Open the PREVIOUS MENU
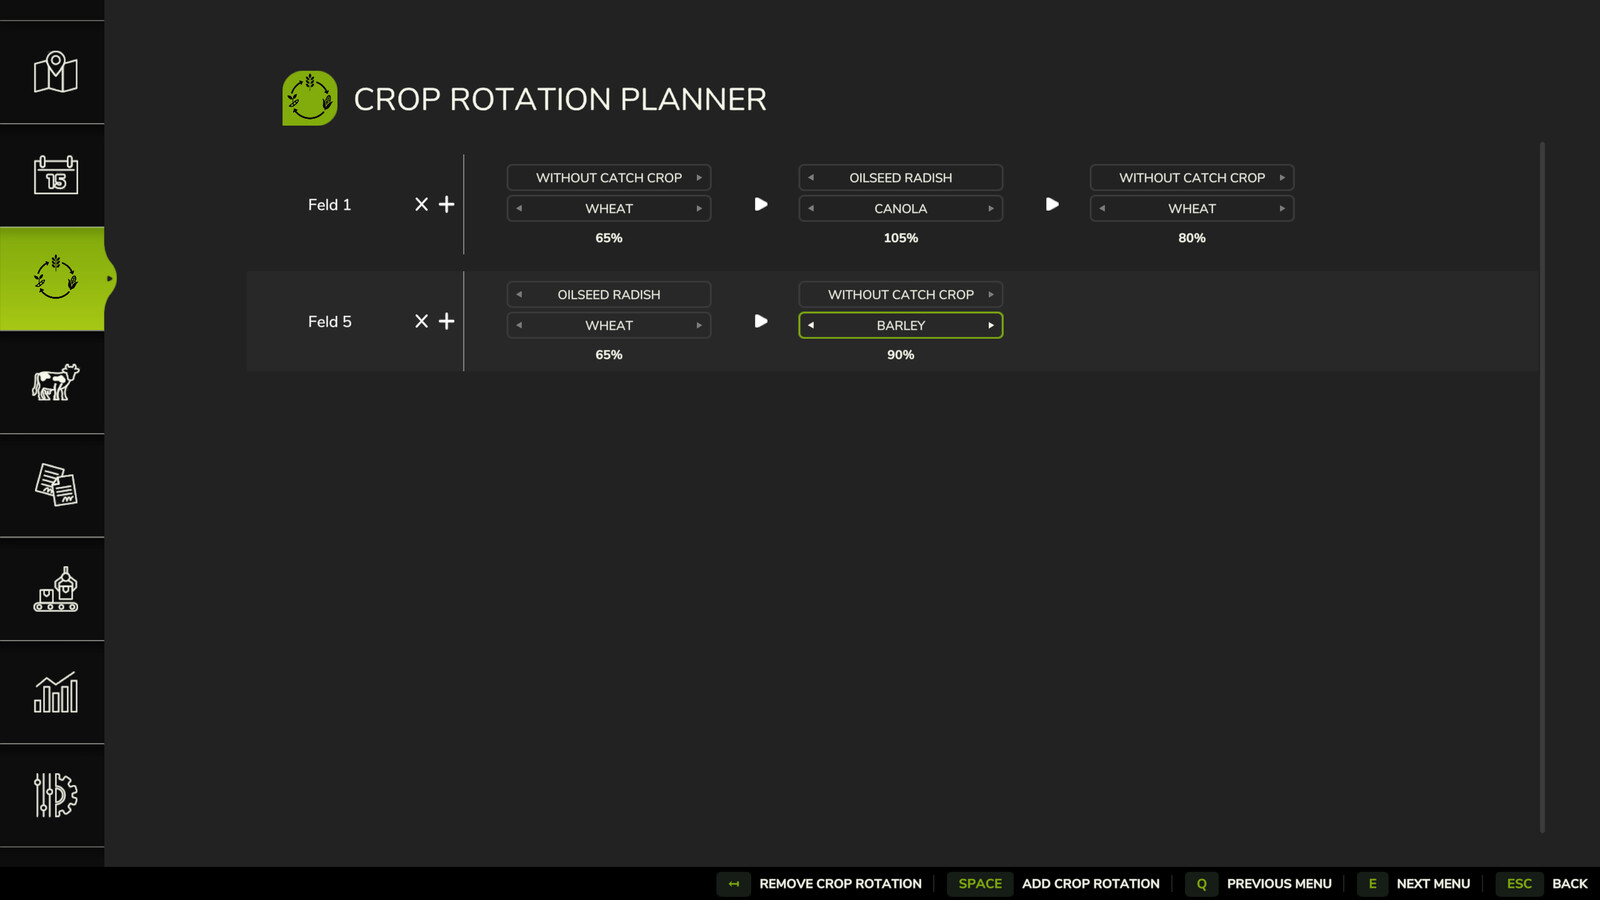Image resolution: width=1600 pixels, height=900 pixels. pyautogui.click(x=1280, y=884)
